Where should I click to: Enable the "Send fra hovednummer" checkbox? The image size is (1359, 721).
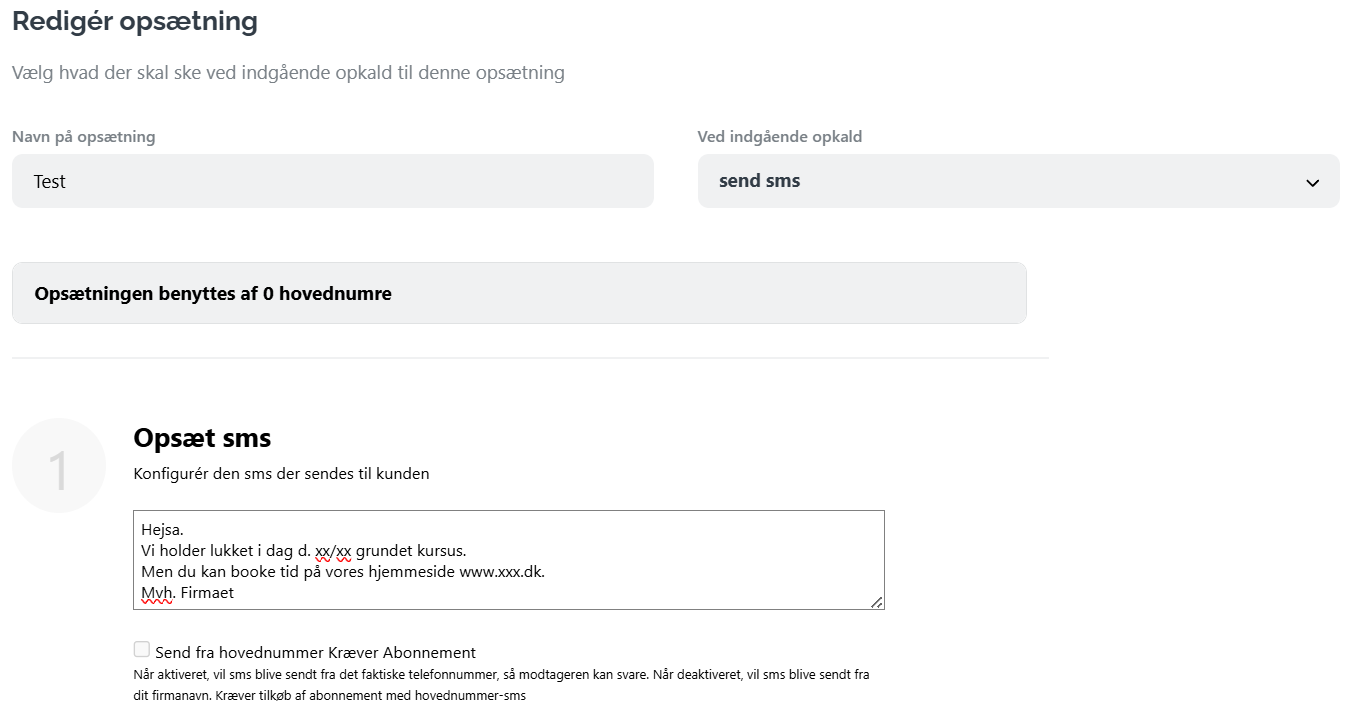click(x=142, y=650)
